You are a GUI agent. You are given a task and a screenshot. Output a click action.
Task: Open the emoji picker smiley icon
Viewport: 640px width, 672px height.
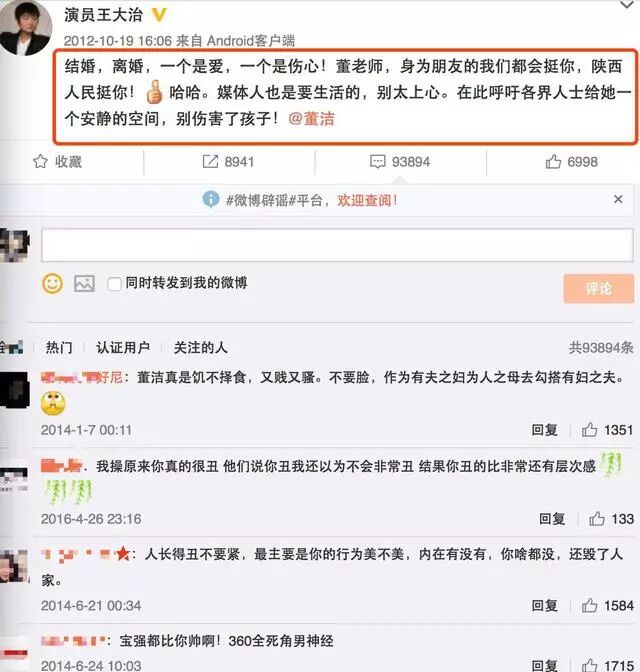[x=52, y=283]
